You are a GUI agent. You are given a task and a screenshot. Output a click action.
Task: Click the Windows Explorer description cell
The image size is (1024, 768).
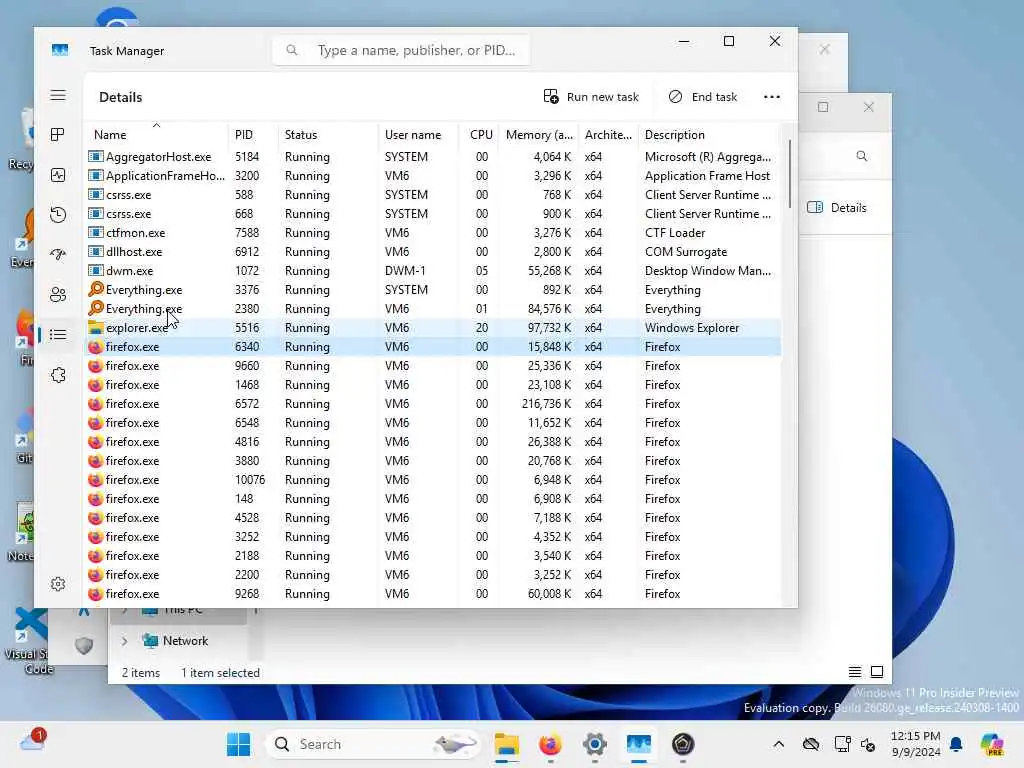point(692,328)
